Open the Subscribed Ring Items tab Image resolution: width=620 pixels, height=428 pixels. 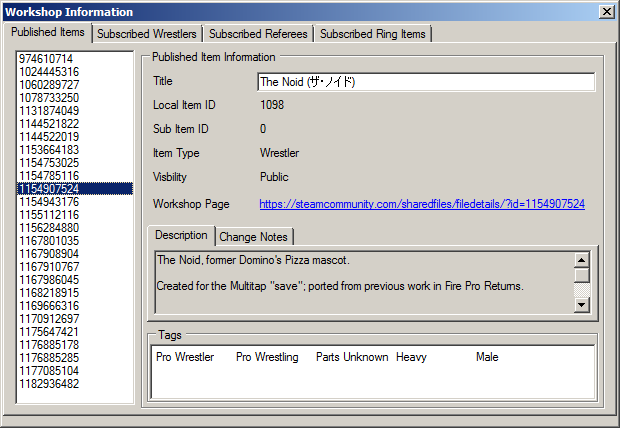click(x=372, y=34)
